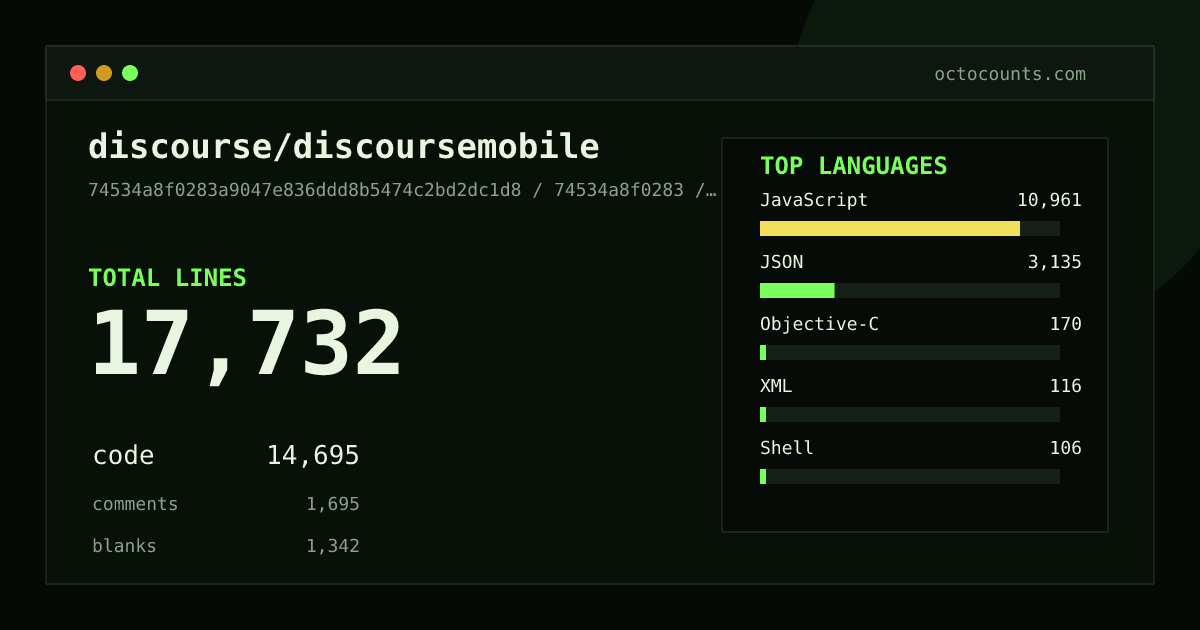
Task: Select the JSON count 3,135
Action: (1055, 262)
